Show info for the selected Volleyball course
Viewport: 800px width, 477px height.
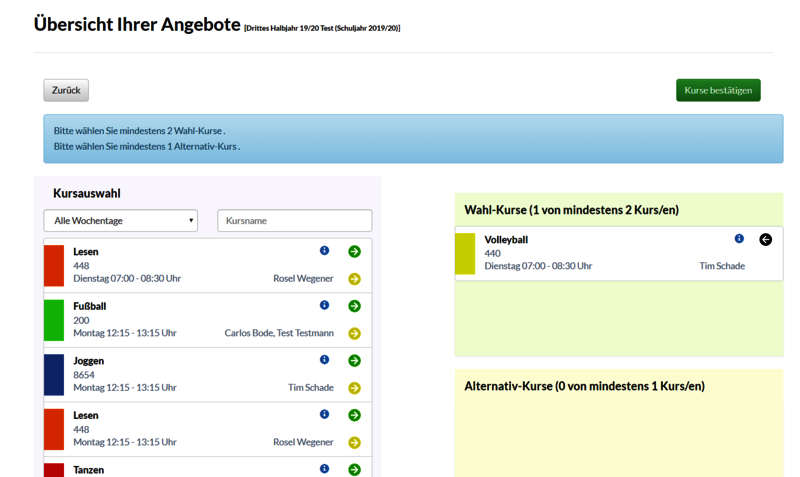click(739, 239)
